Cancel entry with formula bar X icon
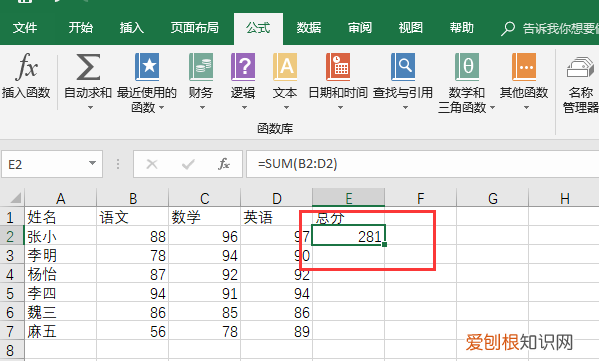The height and width of the screenshot is (361, 599). (x=152, y=164)
